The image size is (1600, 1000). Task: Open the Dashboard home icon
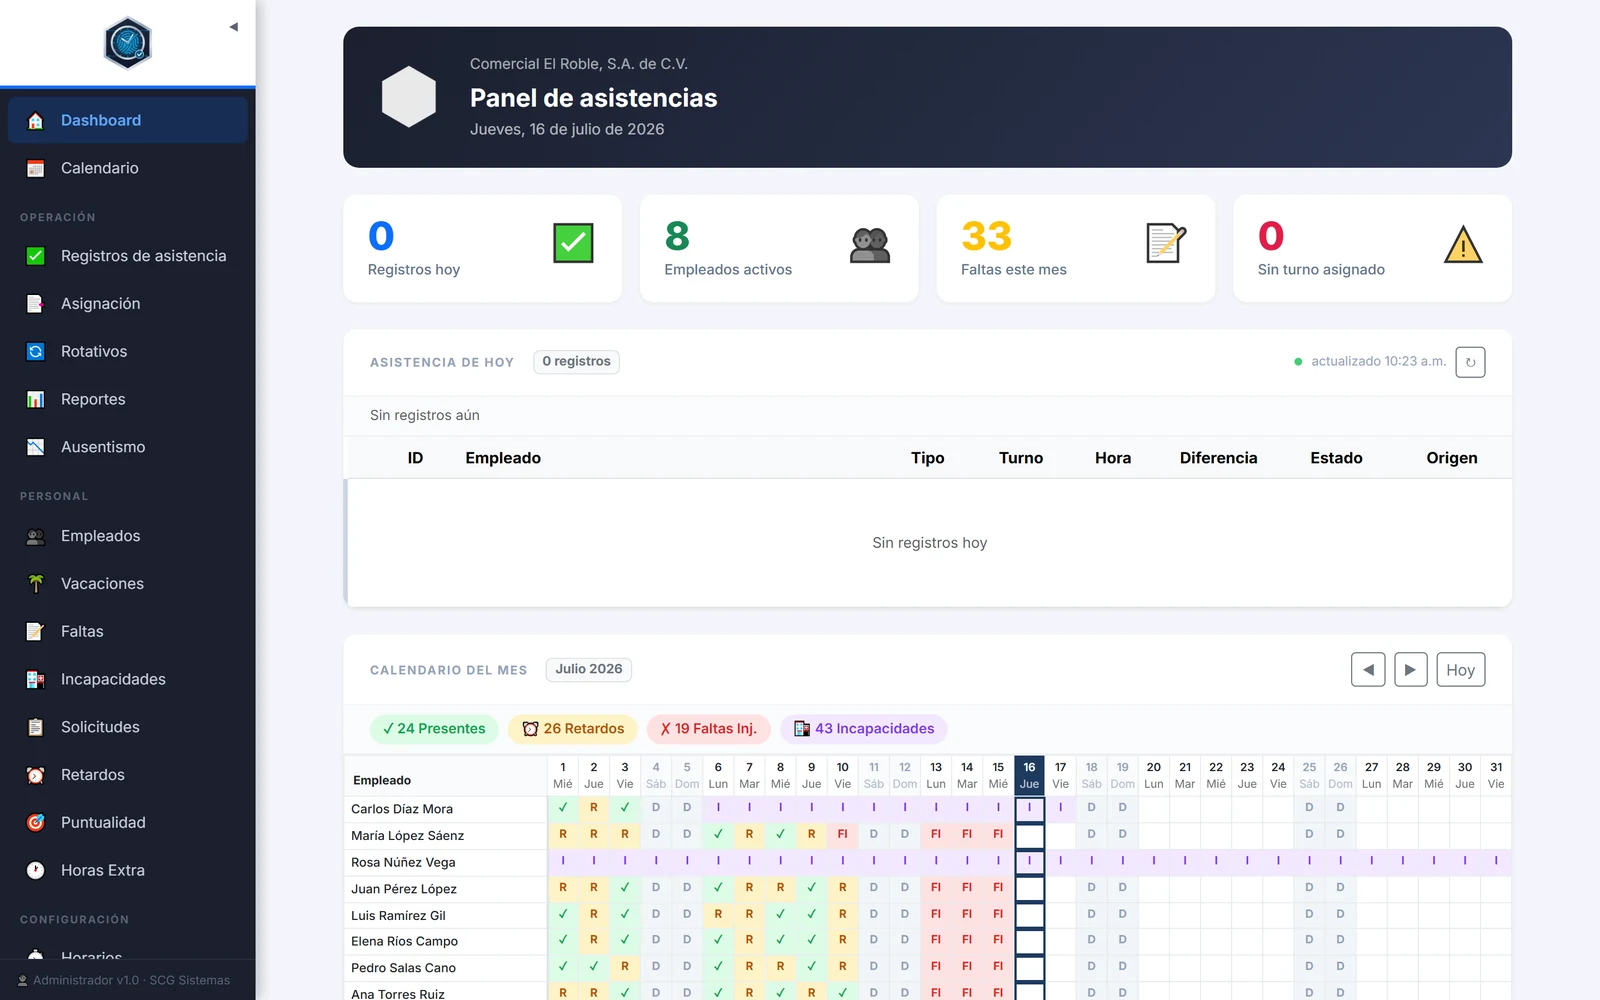tap(36, 121)
